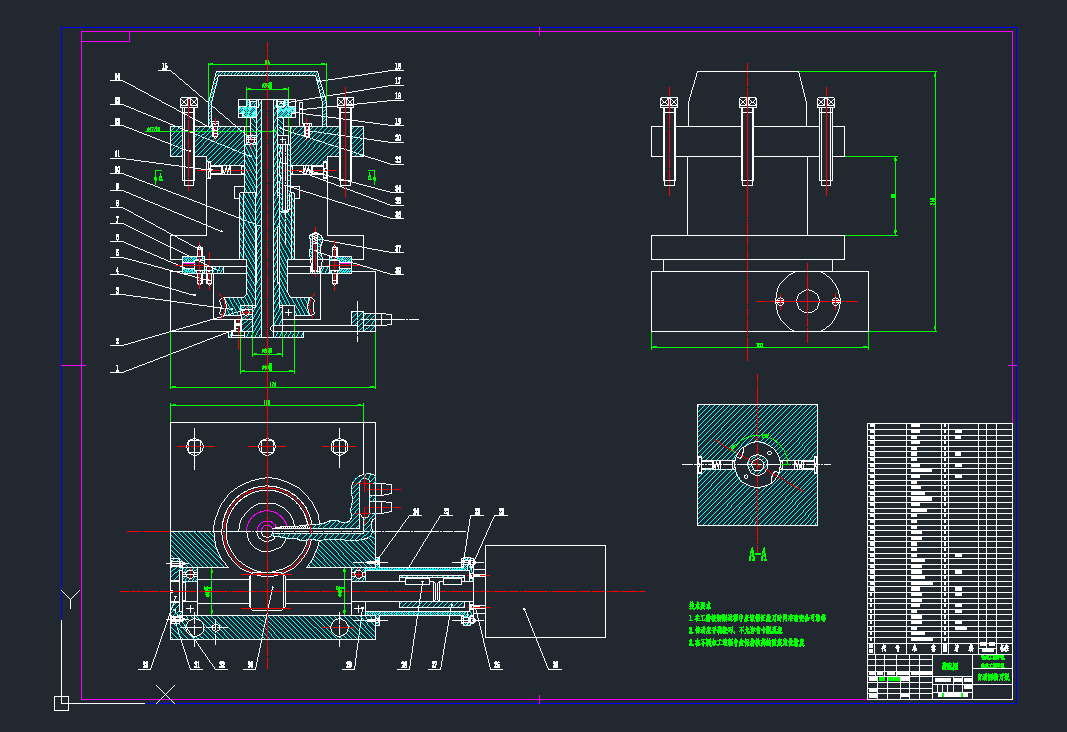Click the Y-axis marker on the left border

coord(68,599)
